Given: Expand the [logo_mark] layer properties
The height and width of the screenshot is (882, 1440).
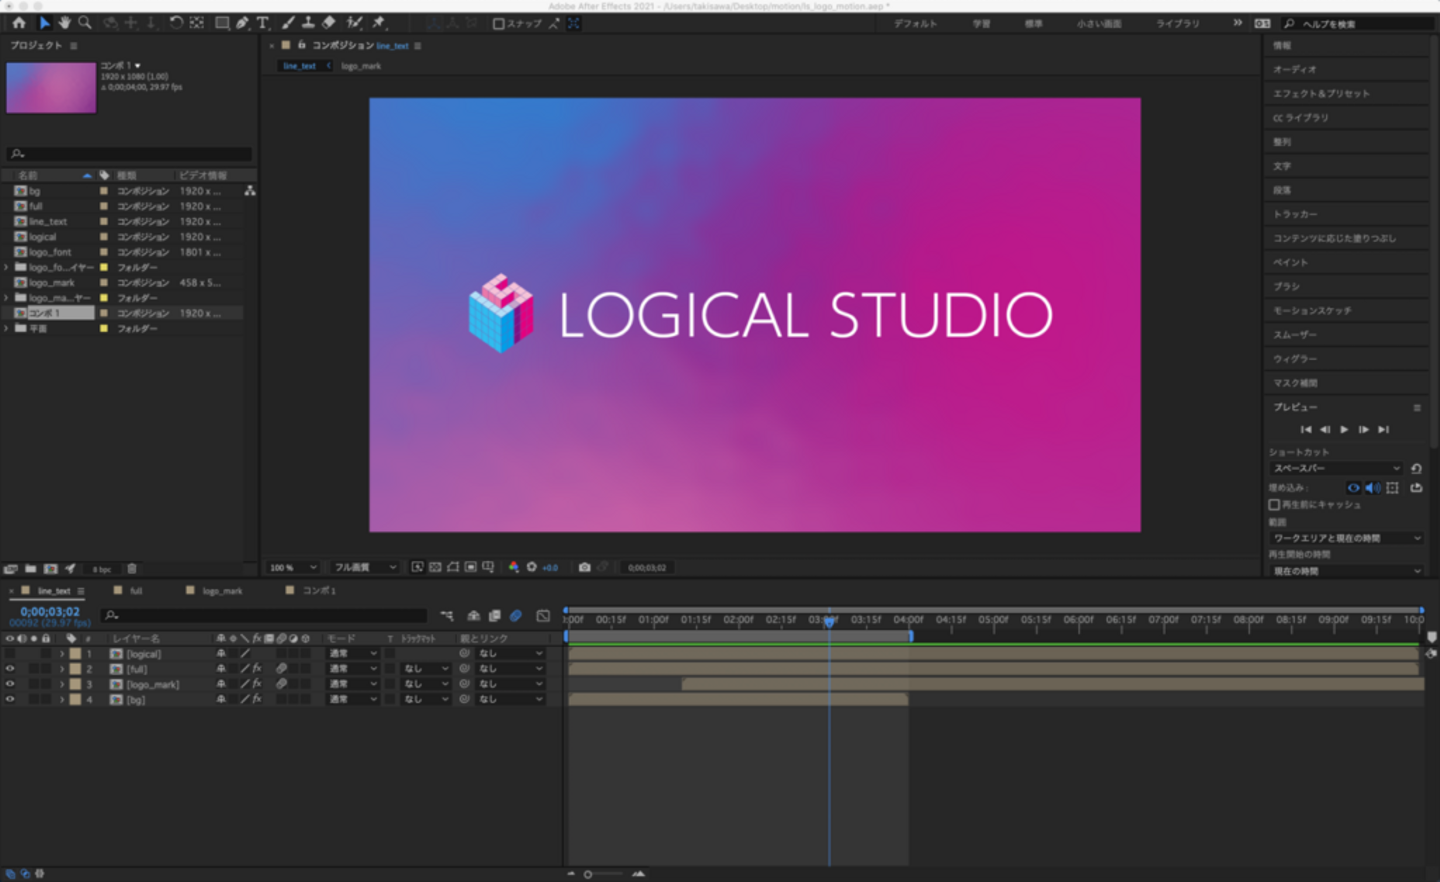Looking at the screenshot, I should pyautogui.click(x=61, y=684).
